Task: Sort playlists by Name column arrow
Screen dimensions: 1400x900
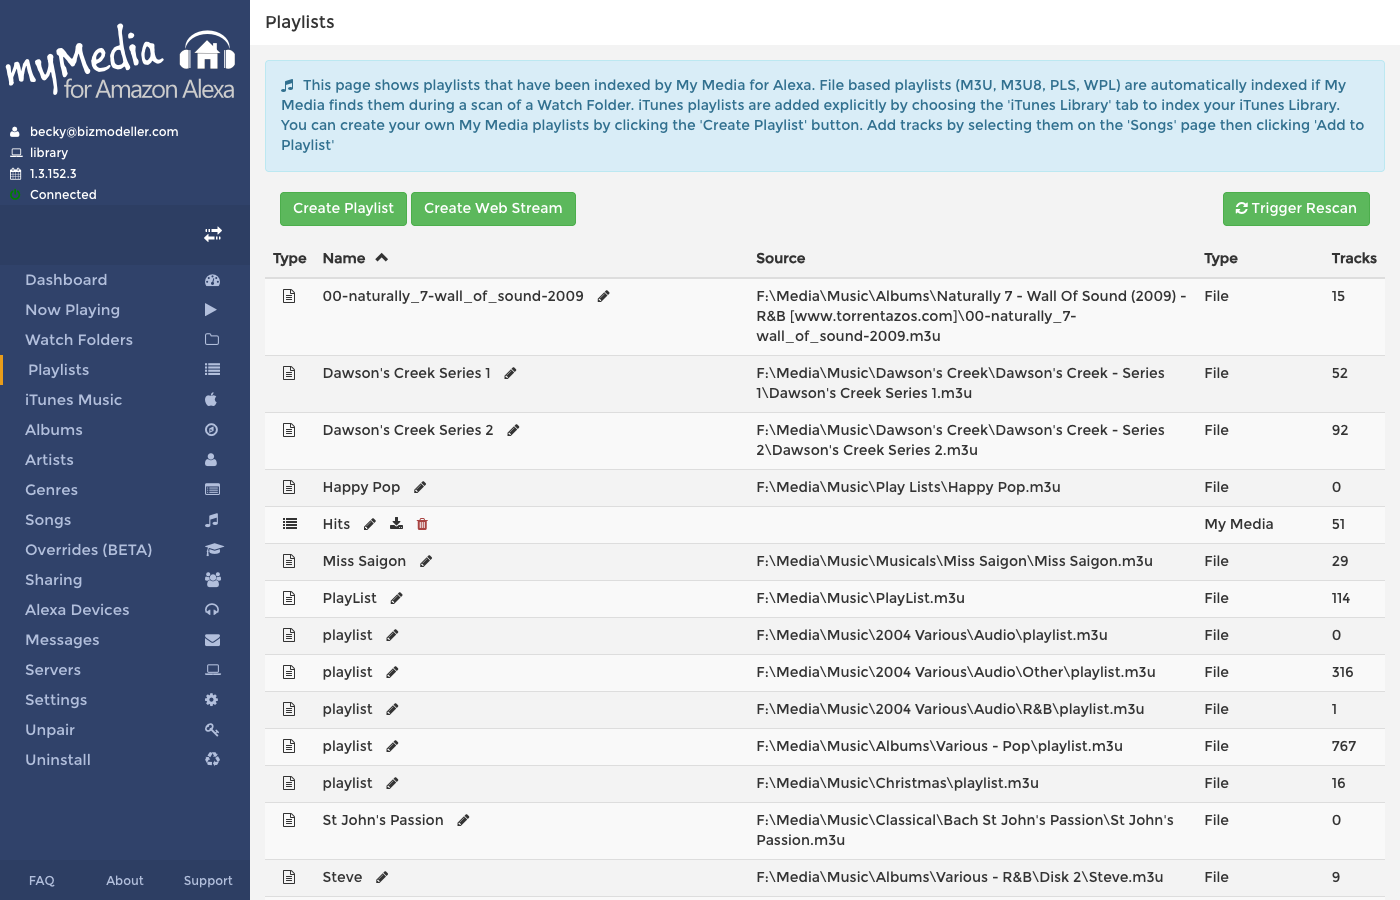Action: pyautogui.click(x=382, y=258)
